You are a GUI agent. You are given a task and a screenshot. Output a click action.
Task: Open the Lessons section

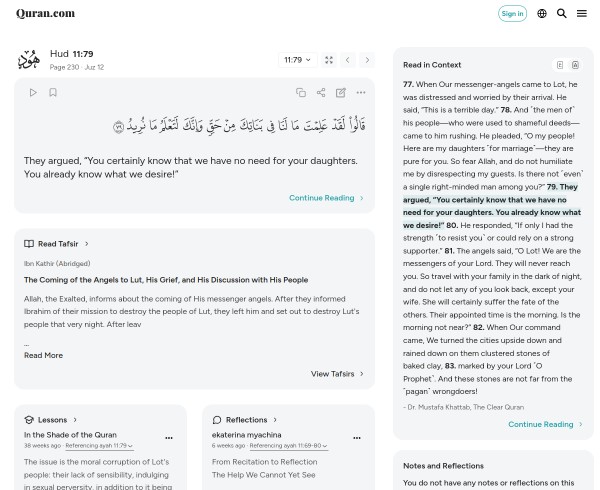(x=51, y=420)
